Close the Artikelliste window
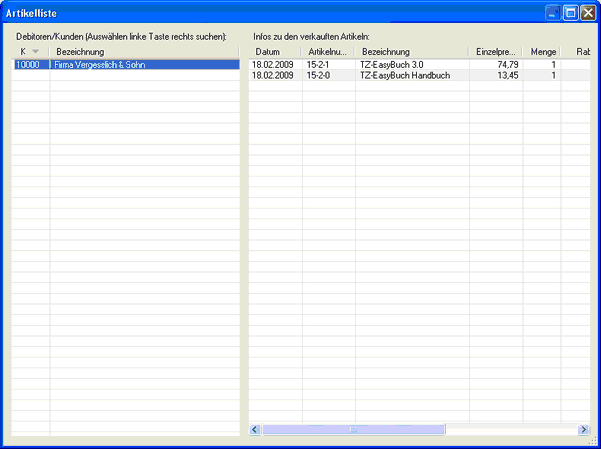The width and height of the screenshot is (601, 449). [588, 13]
